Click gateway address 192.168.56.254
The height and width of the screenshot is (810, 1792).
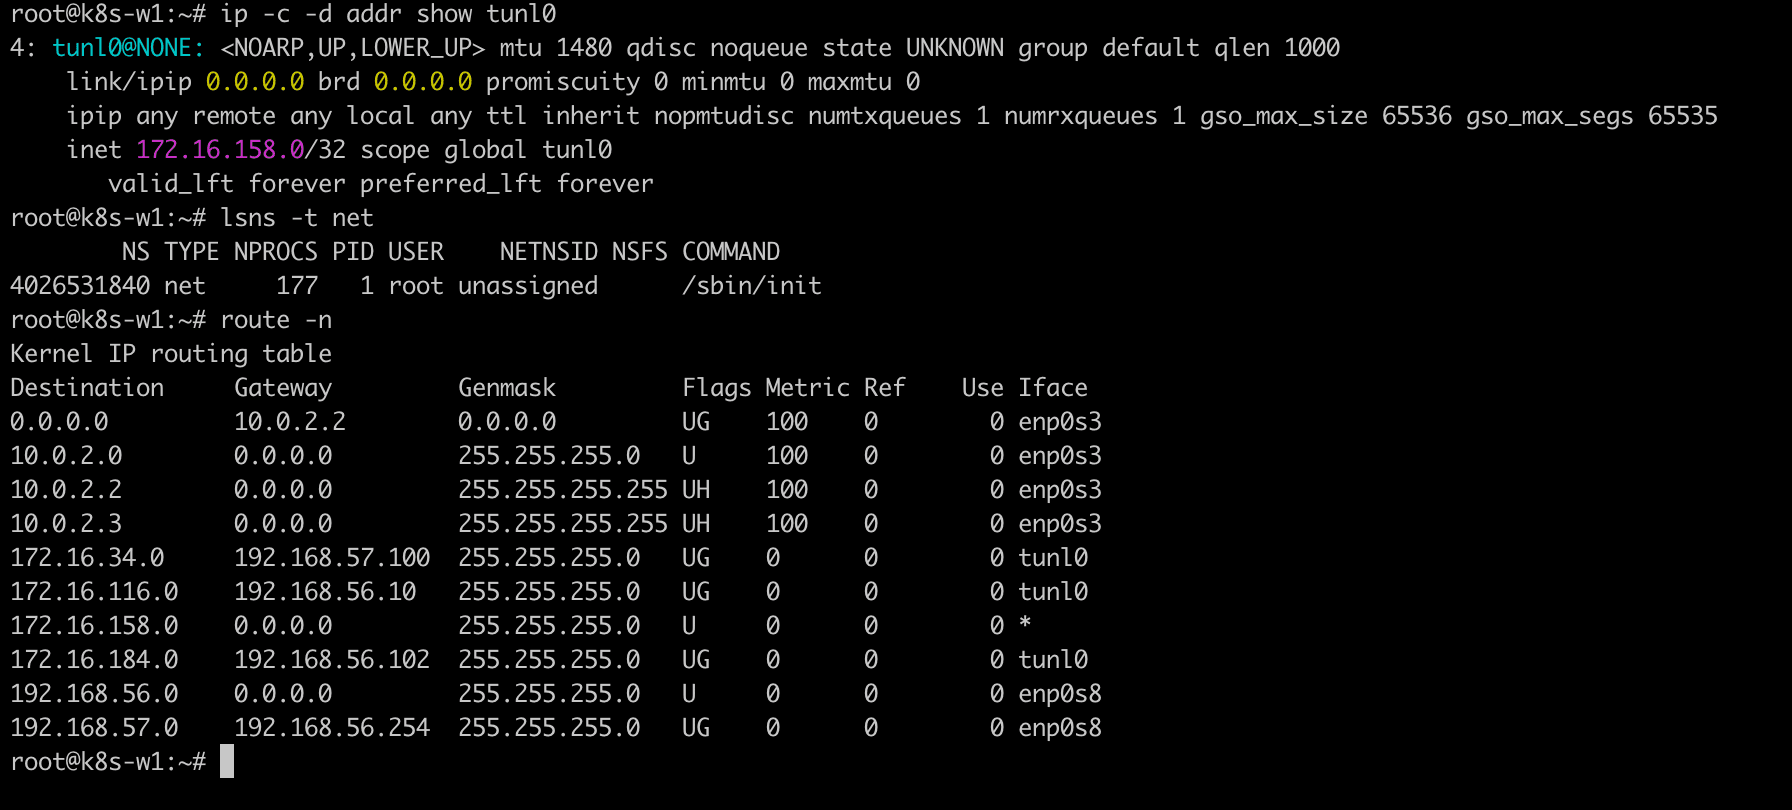tap(332, 728)
